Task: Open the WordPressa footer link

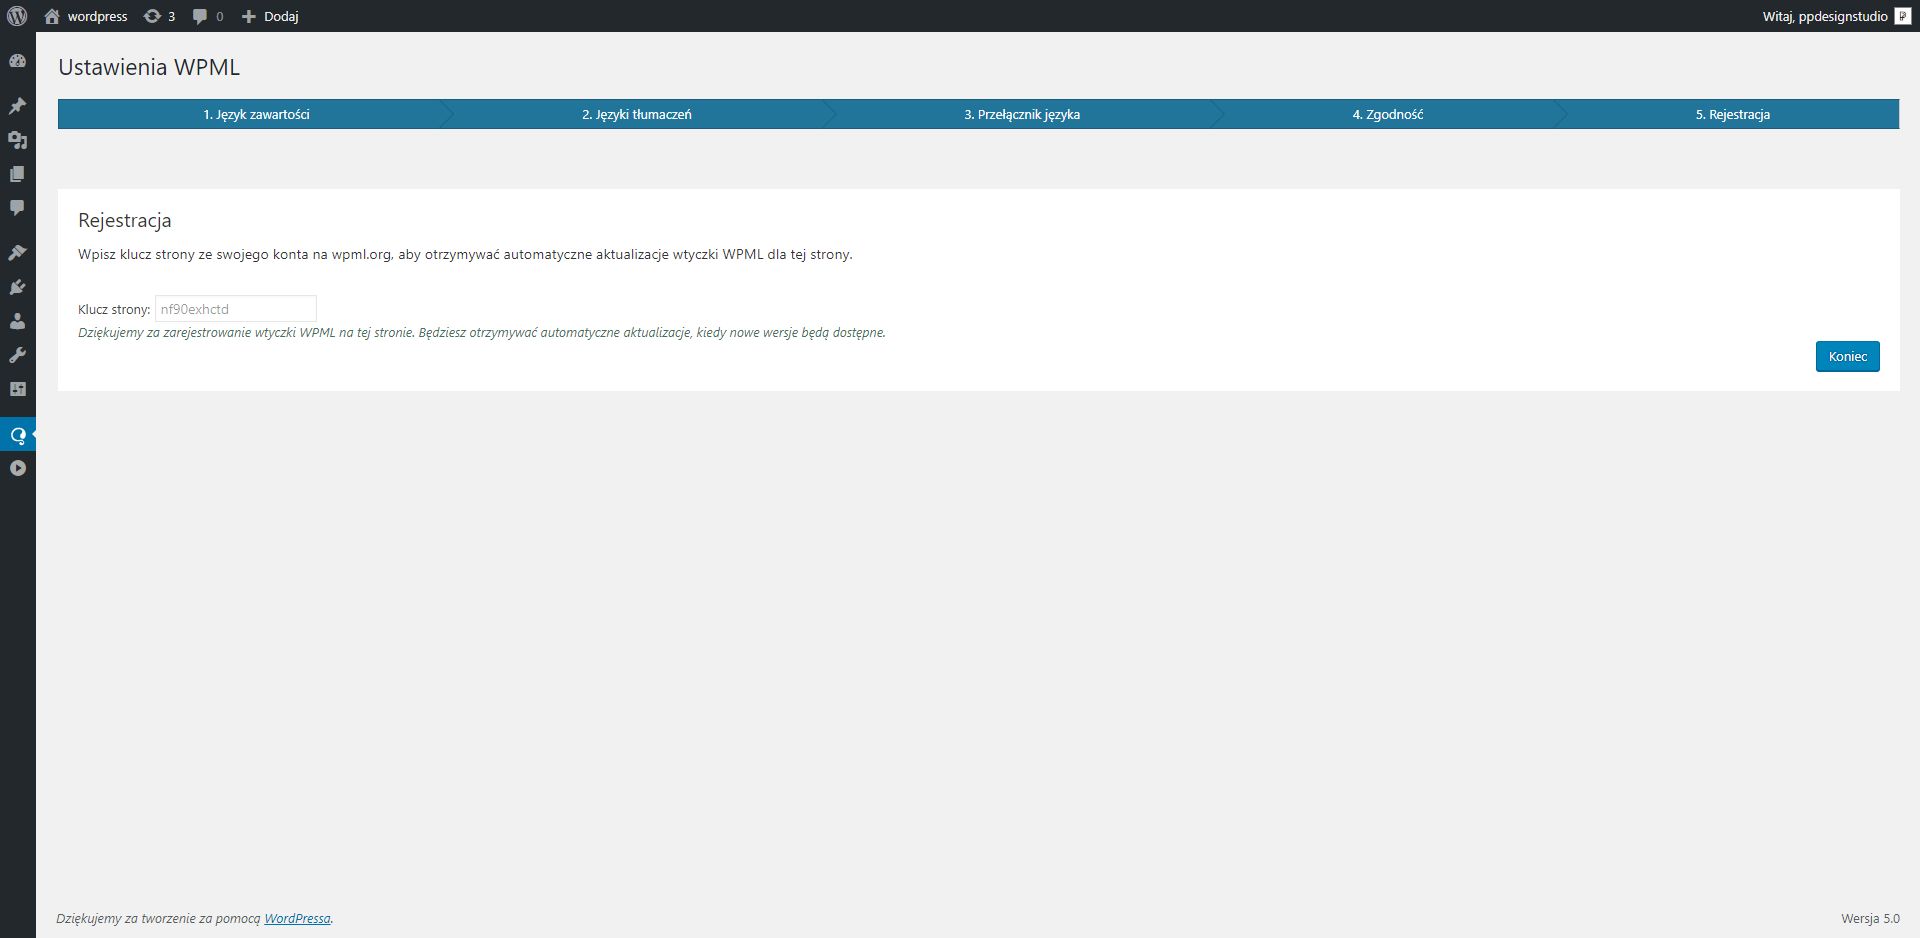Action: click(x=297, y=918)
